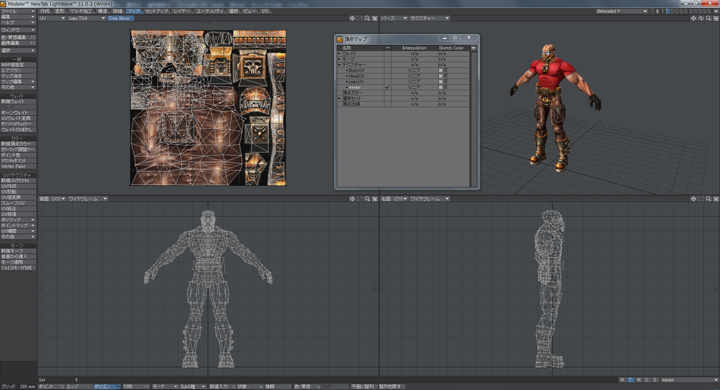The image size is (720, 390).
Task: Toggle the check cell for LegsUV row
Action: pos(388,81)
